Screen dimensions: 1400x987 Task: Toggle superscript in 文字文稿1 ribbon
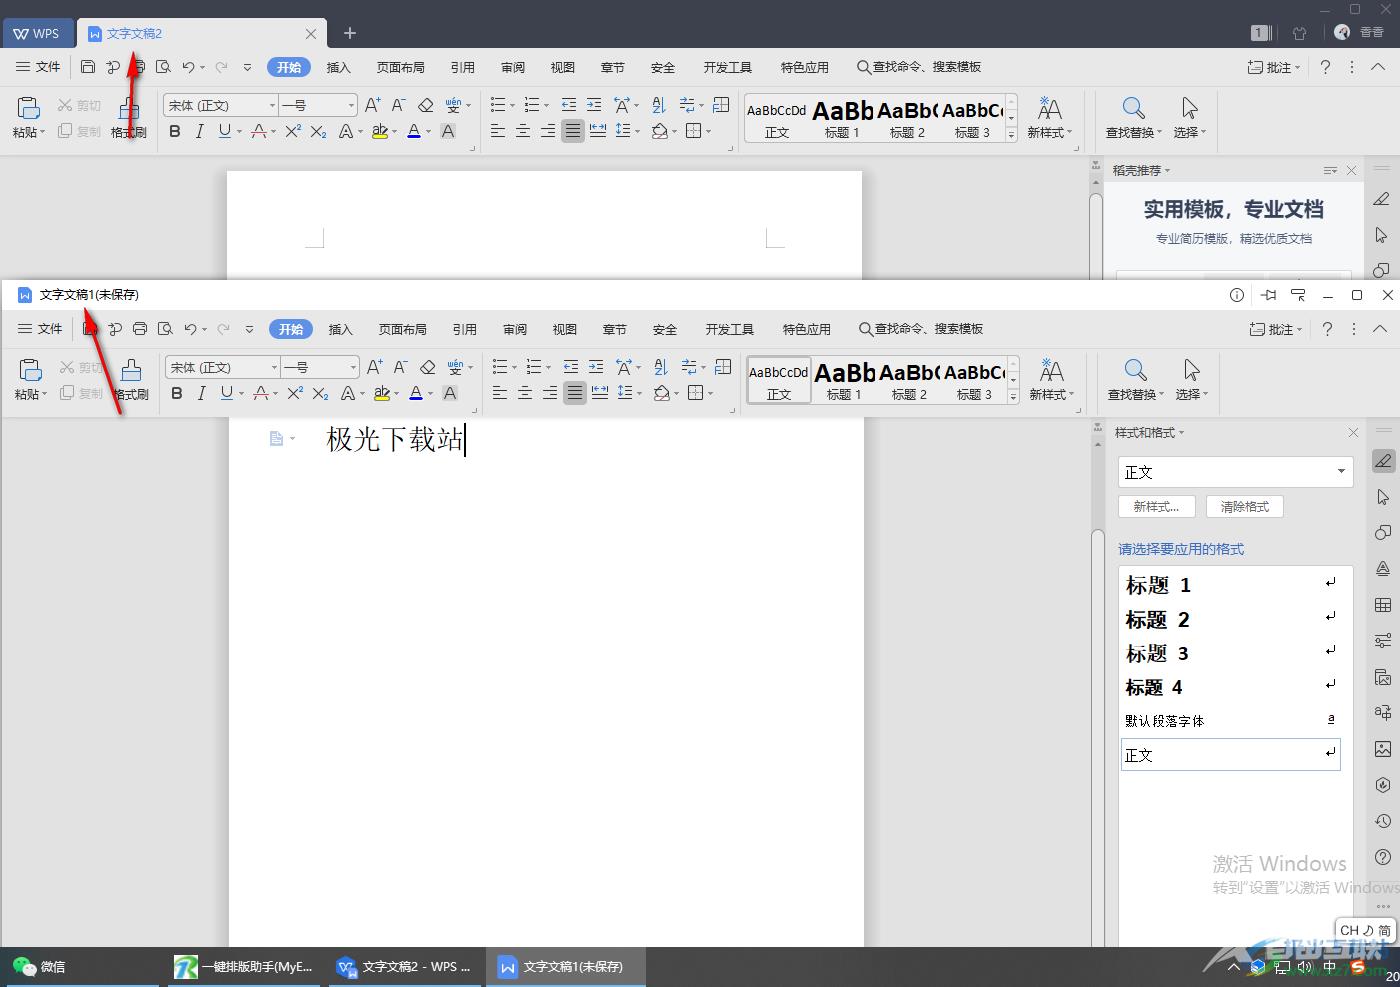[294, 393]
